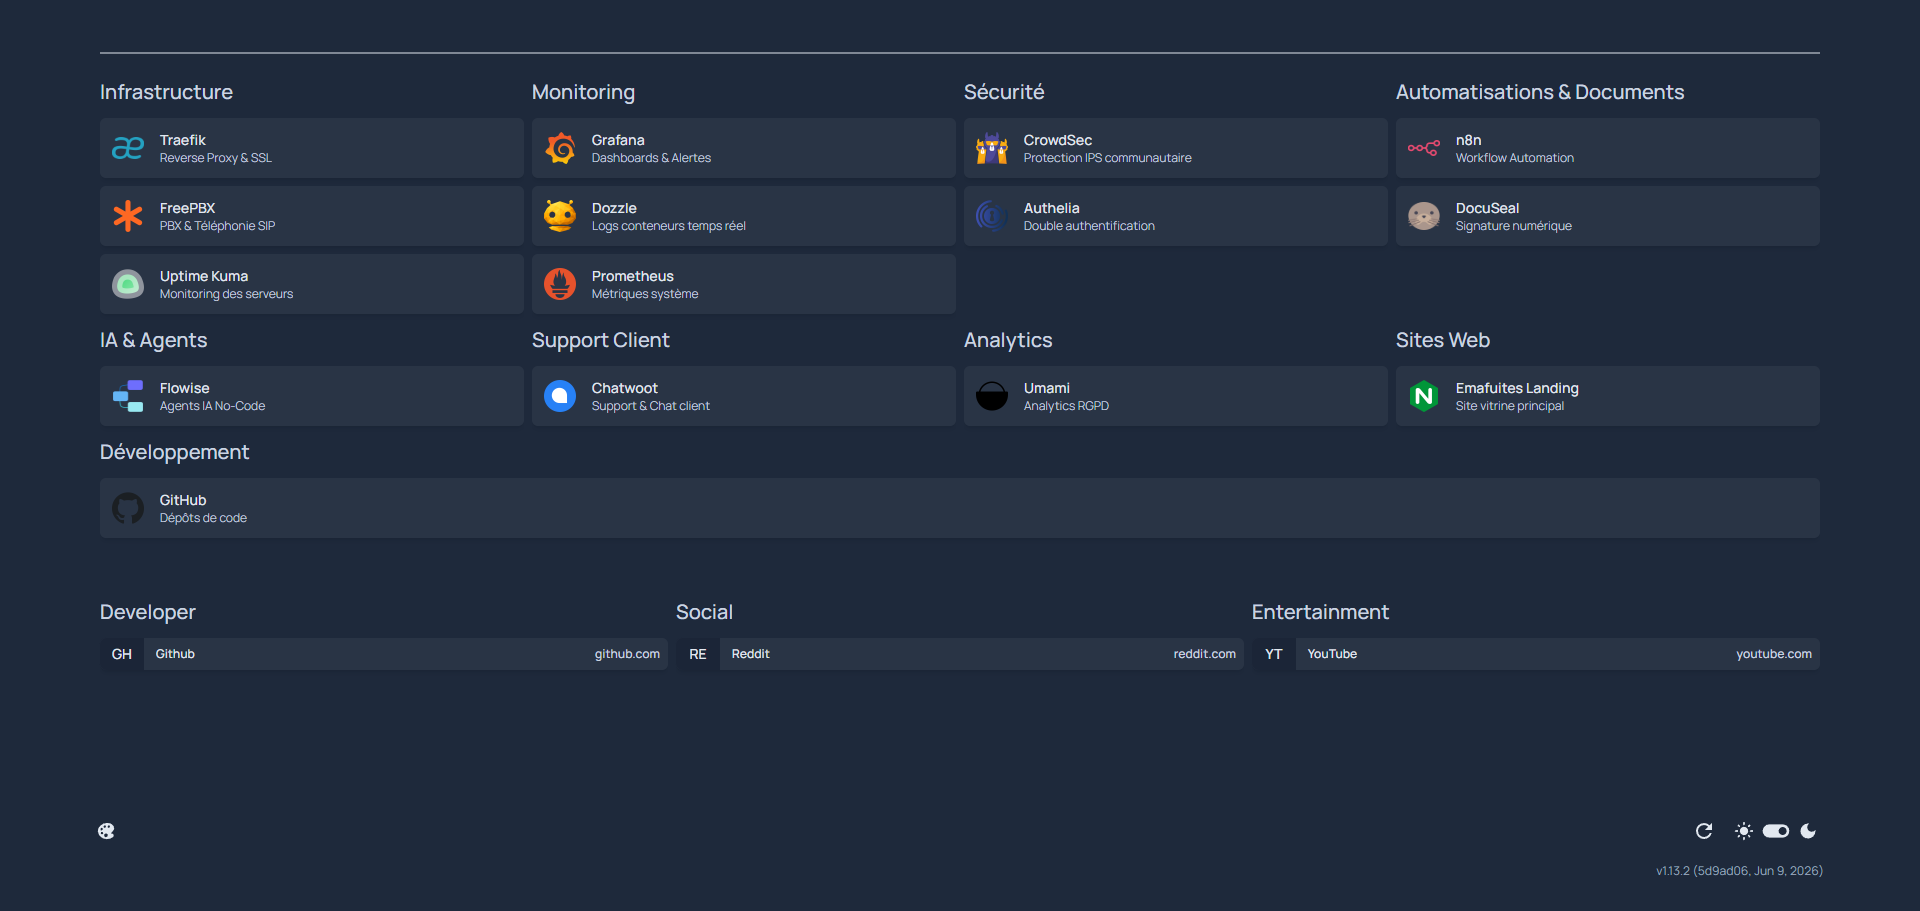1920x911 pixels.
Task: Open the Umami black bowl icon
Action: pos(992,396)
